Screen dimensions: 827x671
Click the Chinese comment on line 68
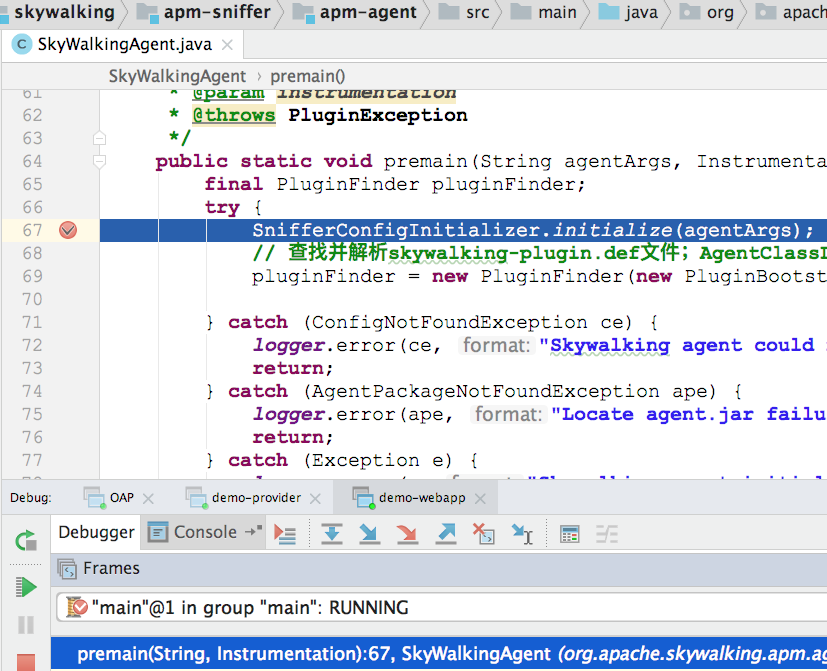(x=539, y=253)
